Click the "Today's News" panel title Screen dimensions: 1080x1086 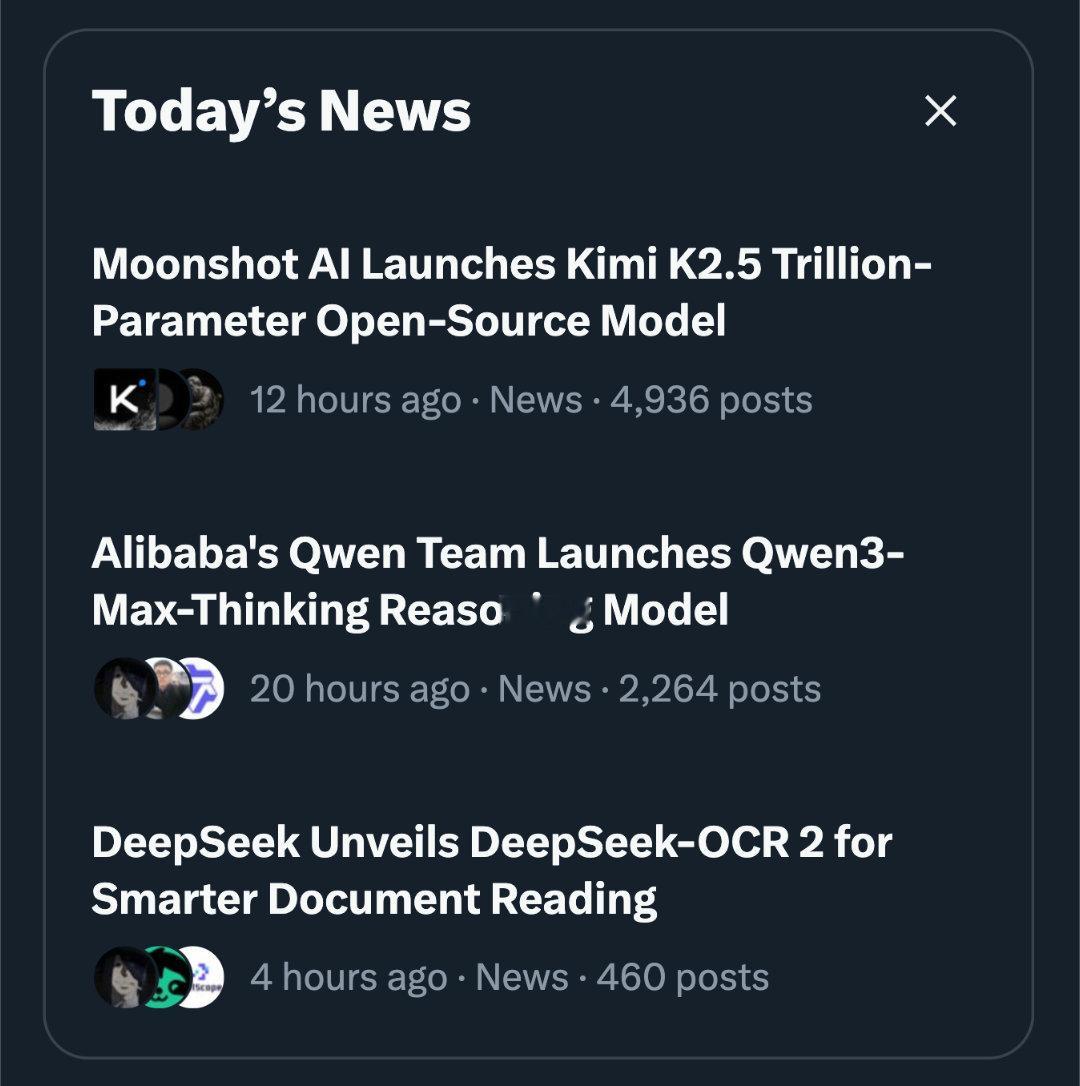point(281,111)
